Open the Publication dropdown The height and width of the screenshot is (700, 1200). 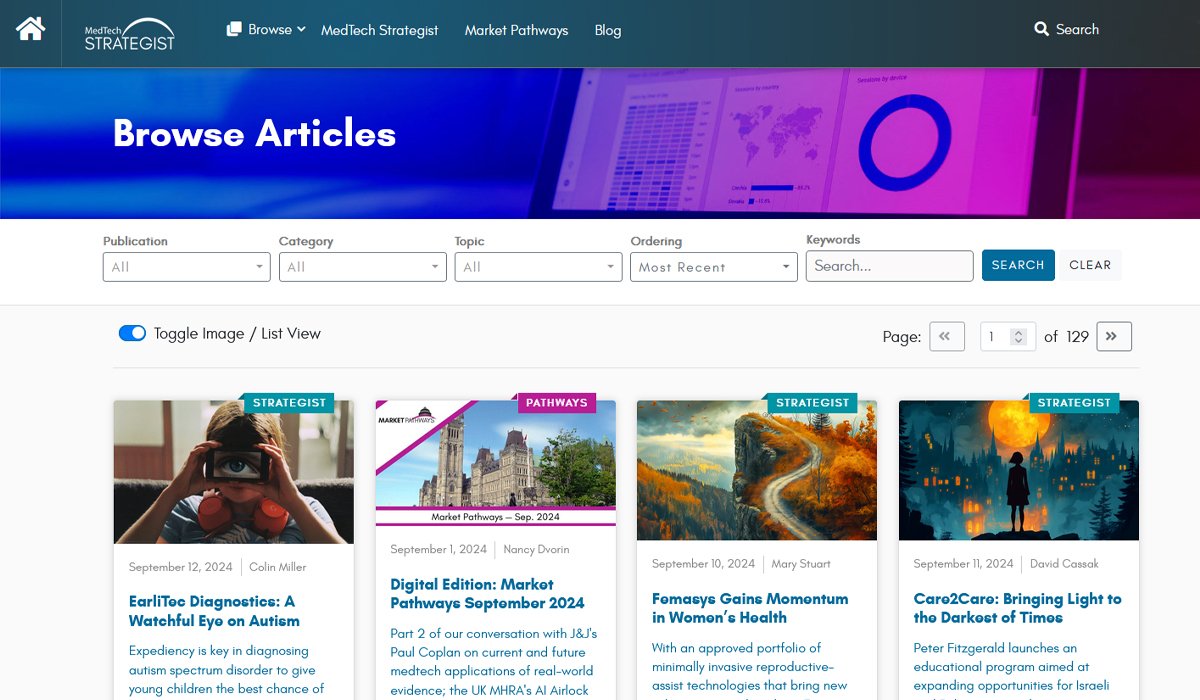pyautogui.click(x=187, y=267)
